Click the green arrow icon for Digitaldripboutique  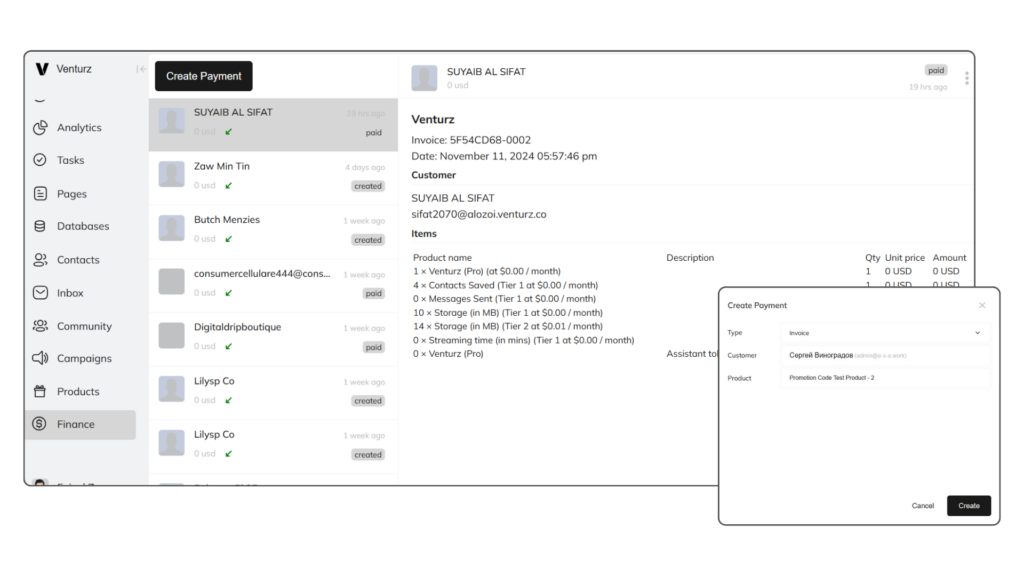(229, 346)
